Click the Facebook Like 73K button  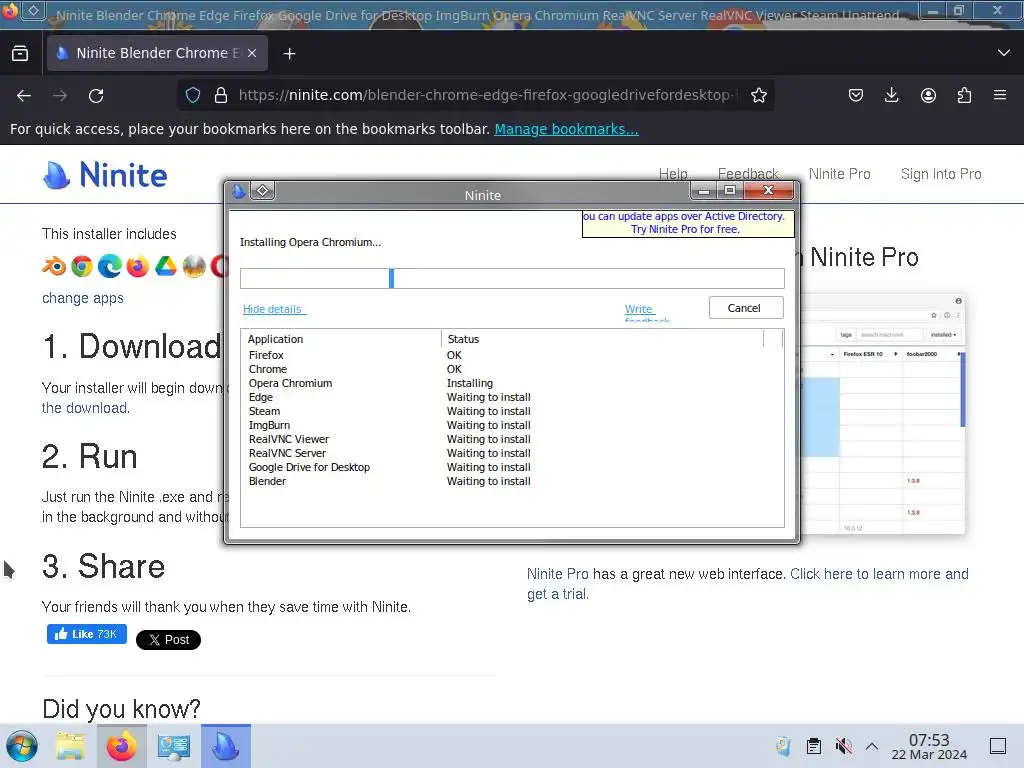(x=87, y=634)
